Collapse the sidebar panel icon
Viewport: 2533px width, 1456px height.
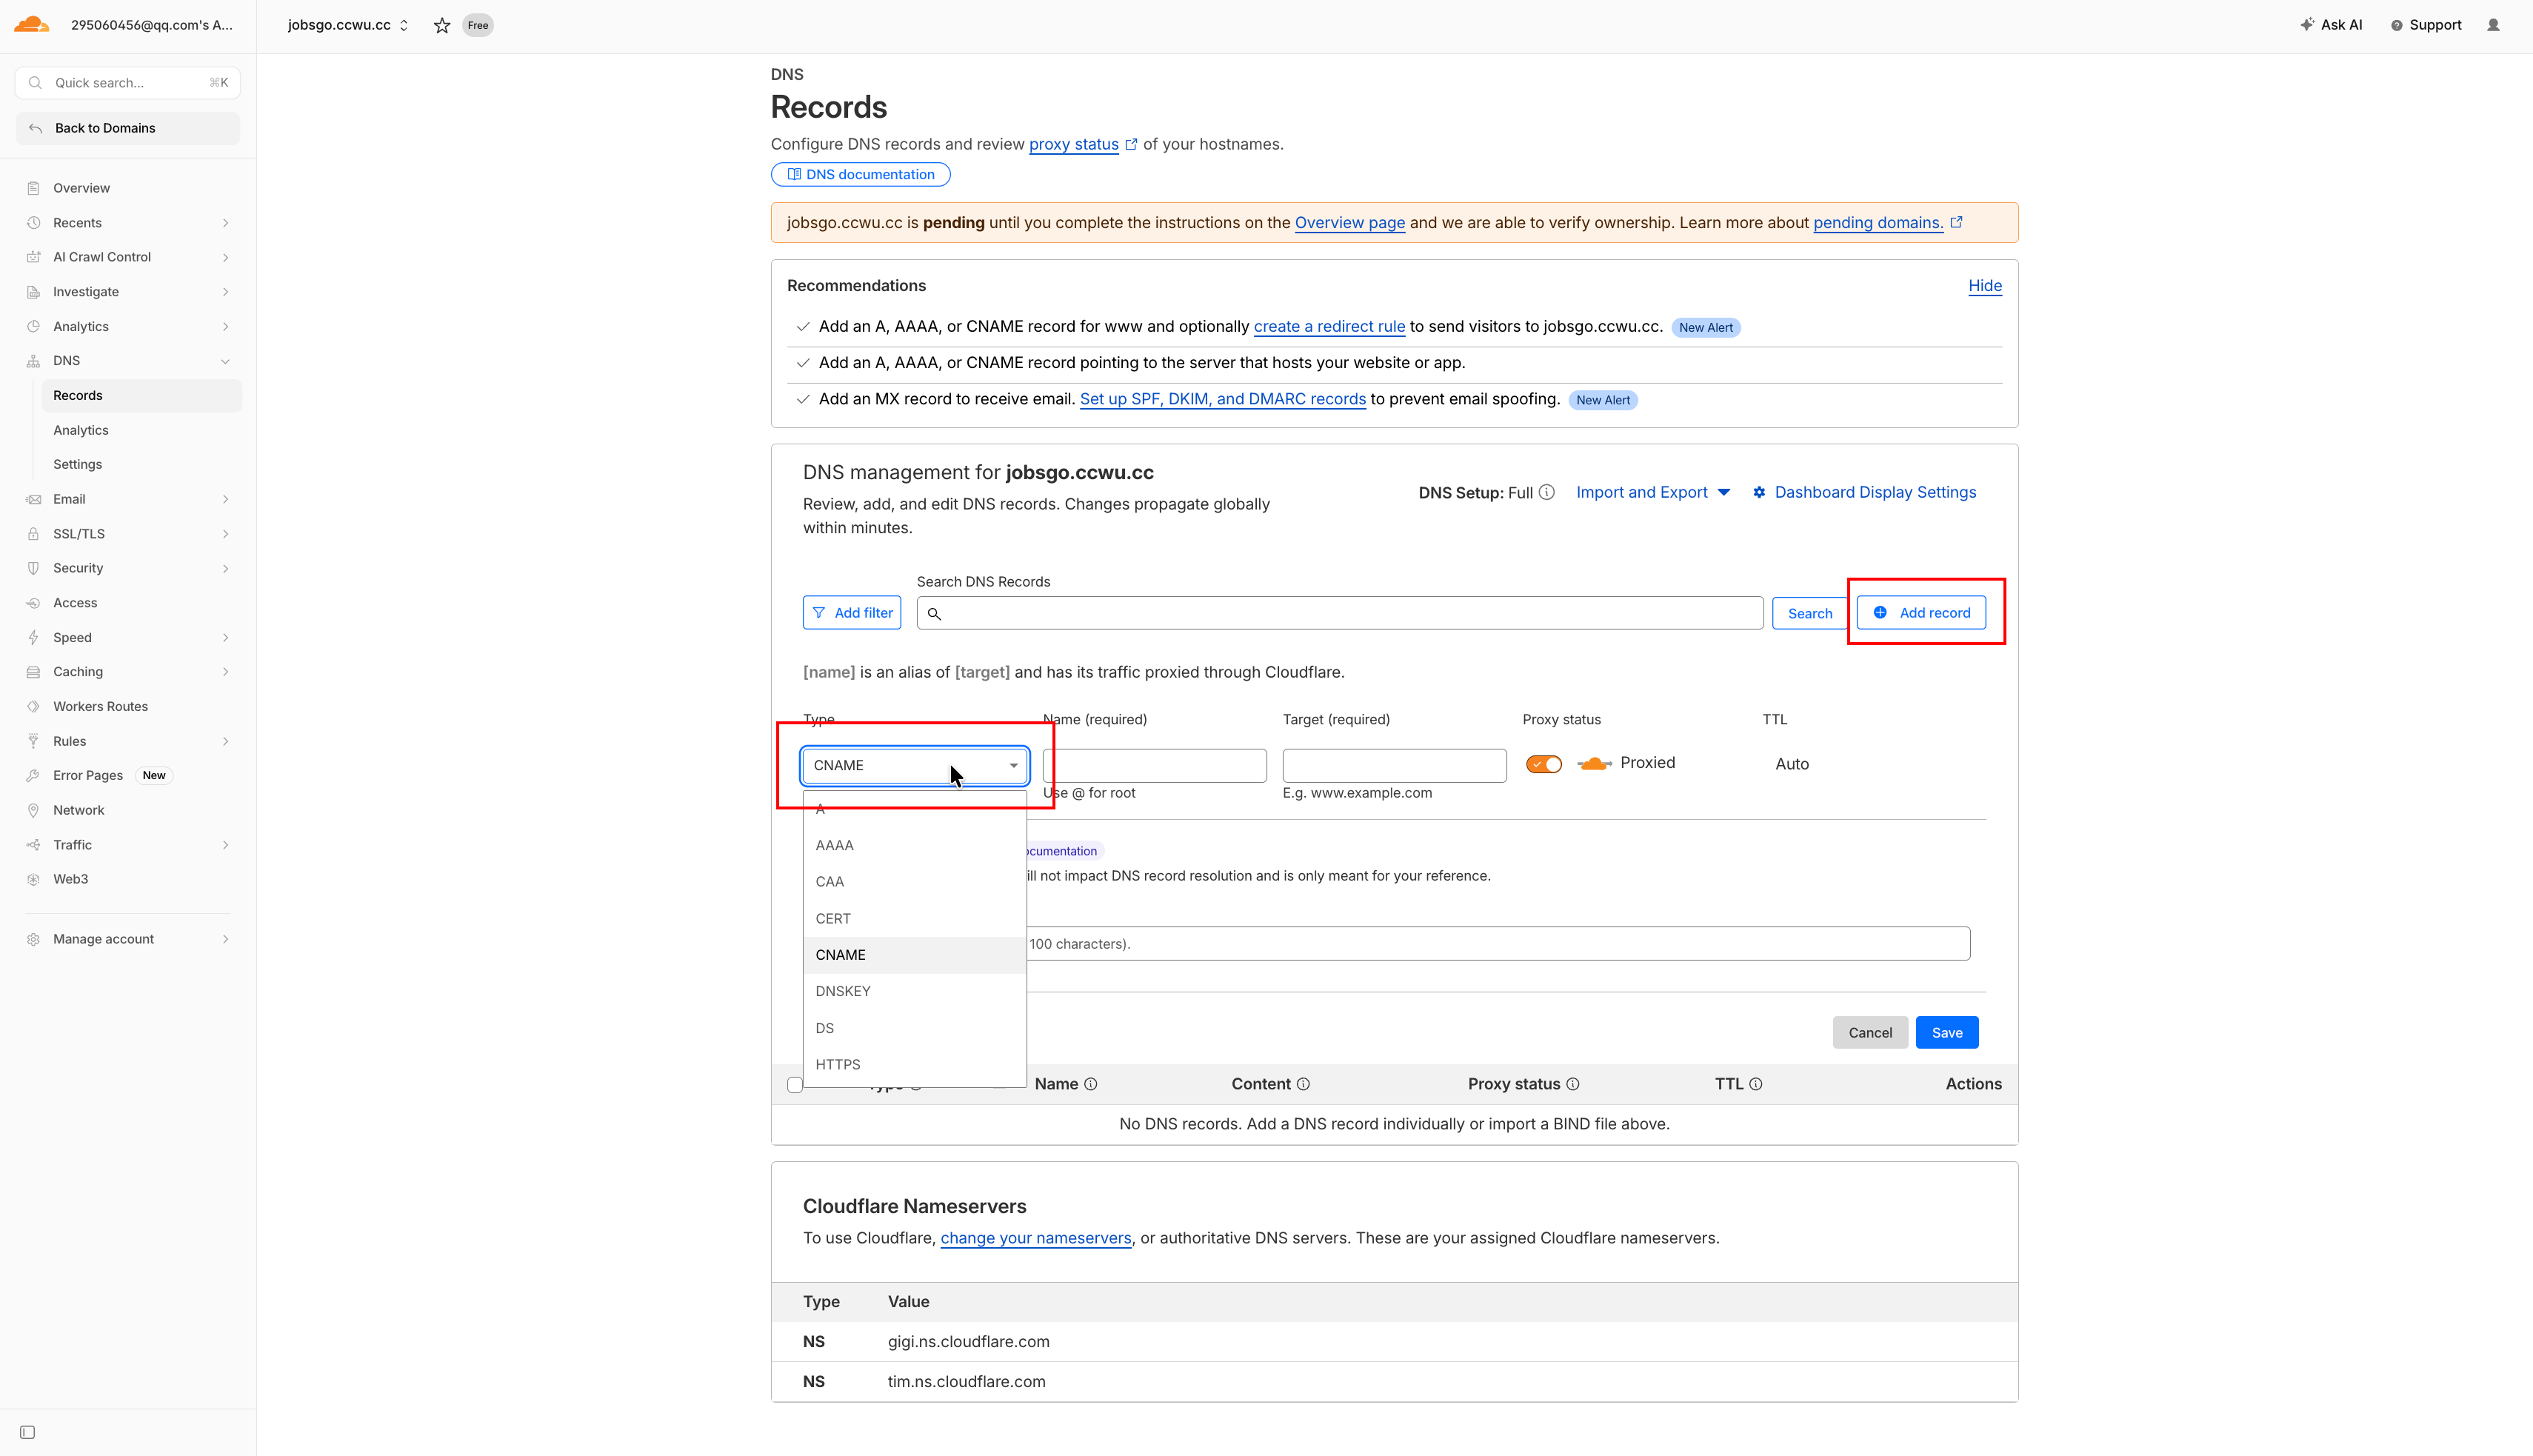point(28,1432)
